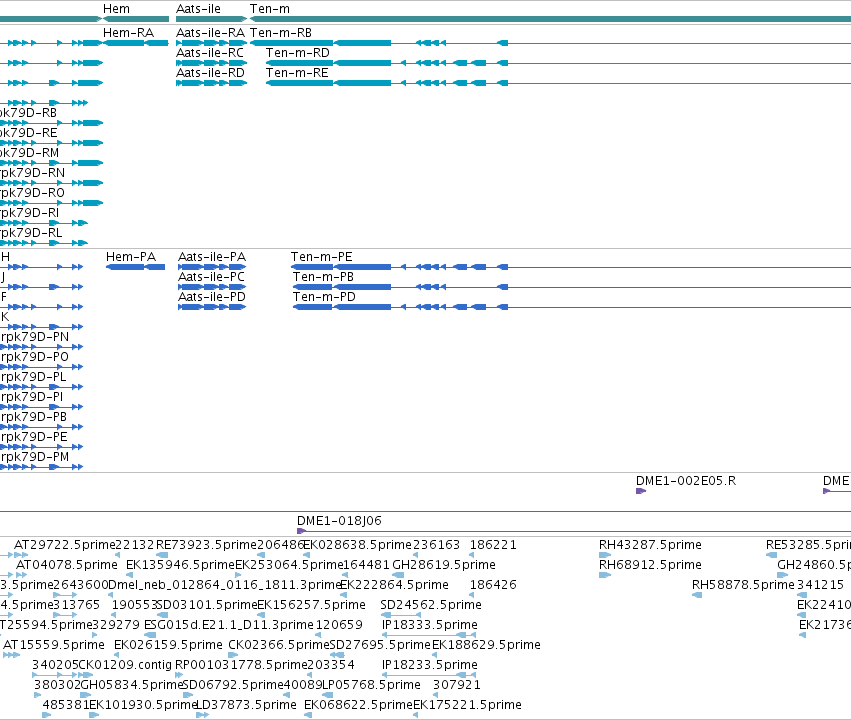Click EST LD37873.5prime label

[x=246, y=705]
